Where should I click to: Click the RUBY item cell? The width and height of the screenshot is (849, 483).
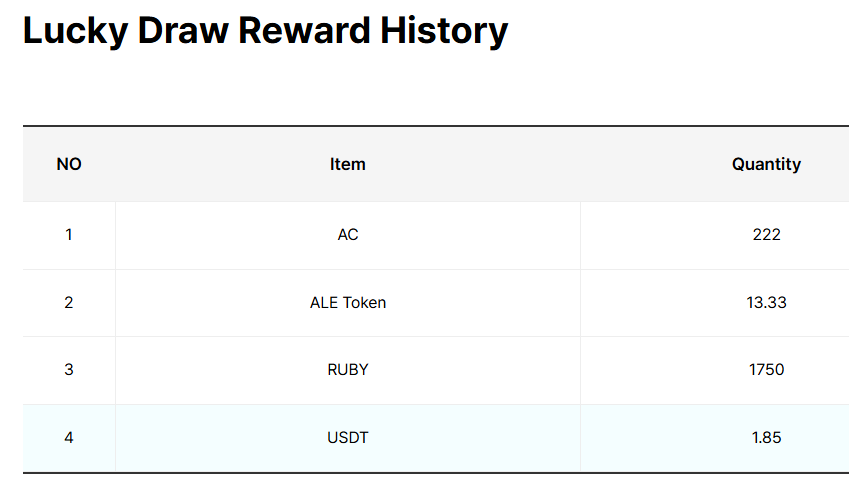tap(348, 370)
